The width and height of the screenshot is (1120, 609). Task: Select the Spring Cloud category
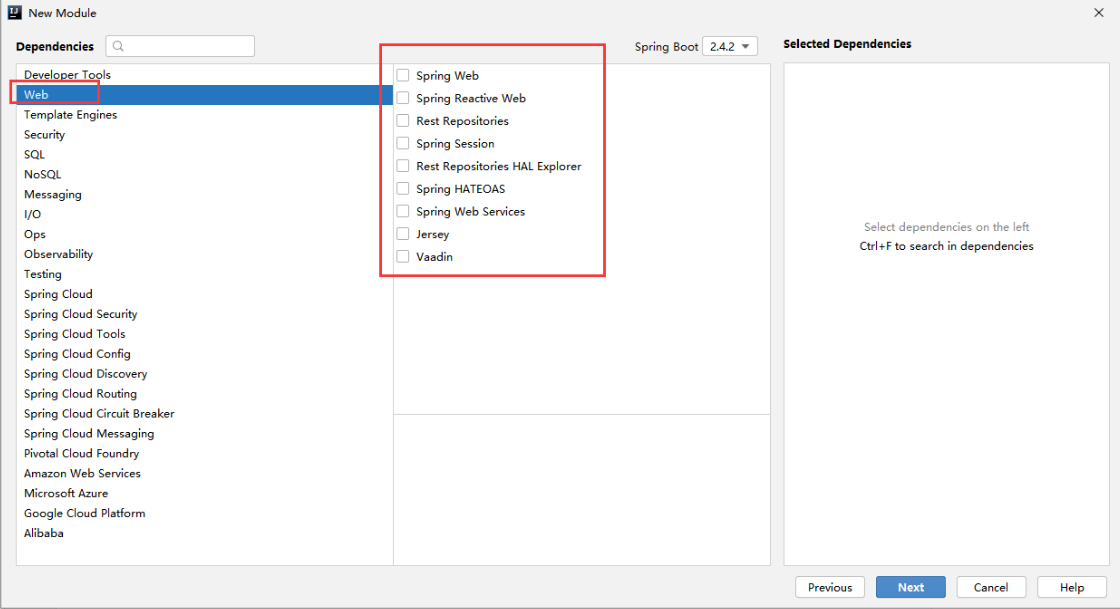204,294
